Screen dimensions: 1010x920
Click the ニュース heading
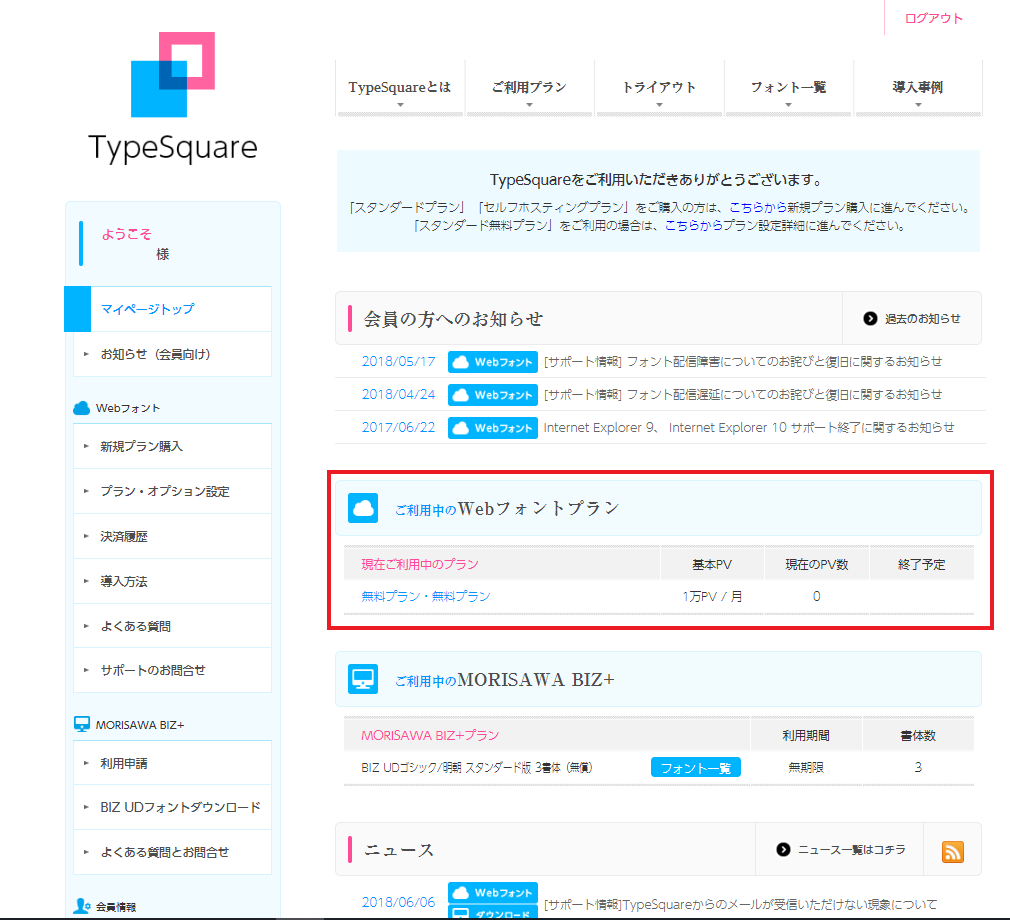(x=399, y=850)
